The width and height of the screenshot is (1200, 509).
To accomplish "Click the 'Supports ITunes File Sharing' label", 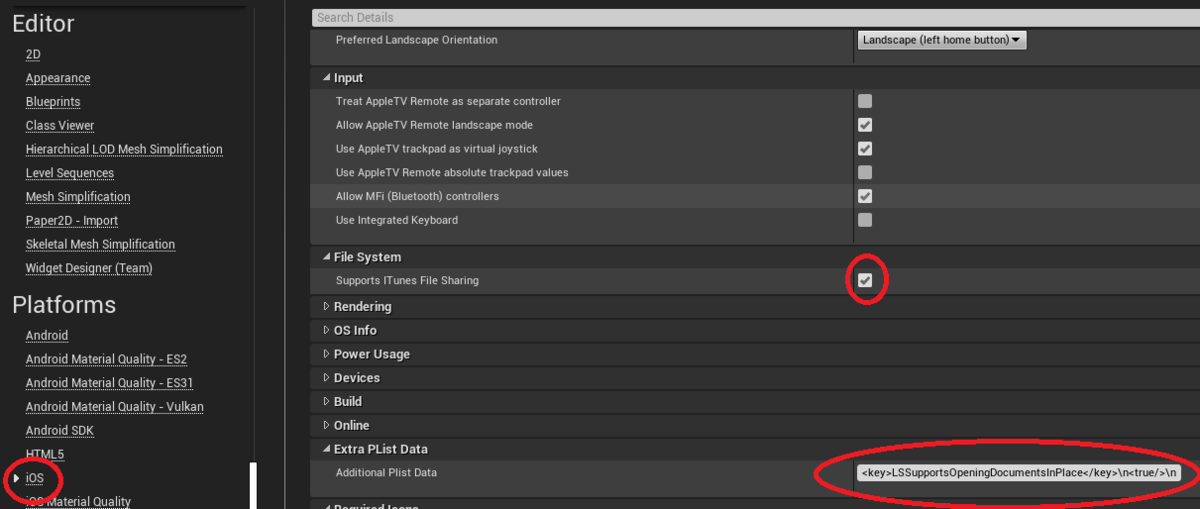I will coord(407,280).
